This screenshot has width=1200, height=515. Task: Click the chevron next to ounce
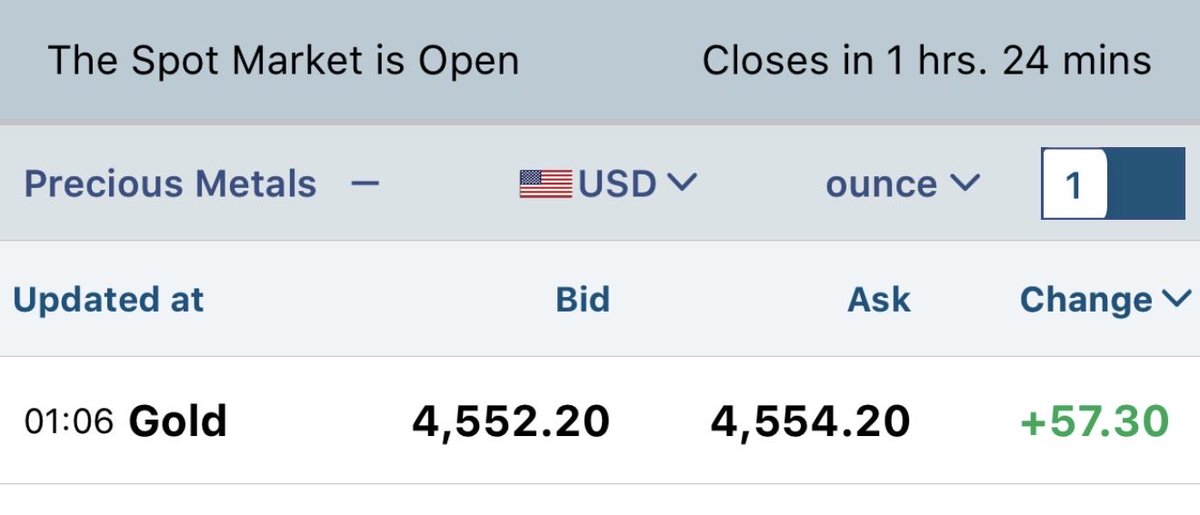point(966,183)
